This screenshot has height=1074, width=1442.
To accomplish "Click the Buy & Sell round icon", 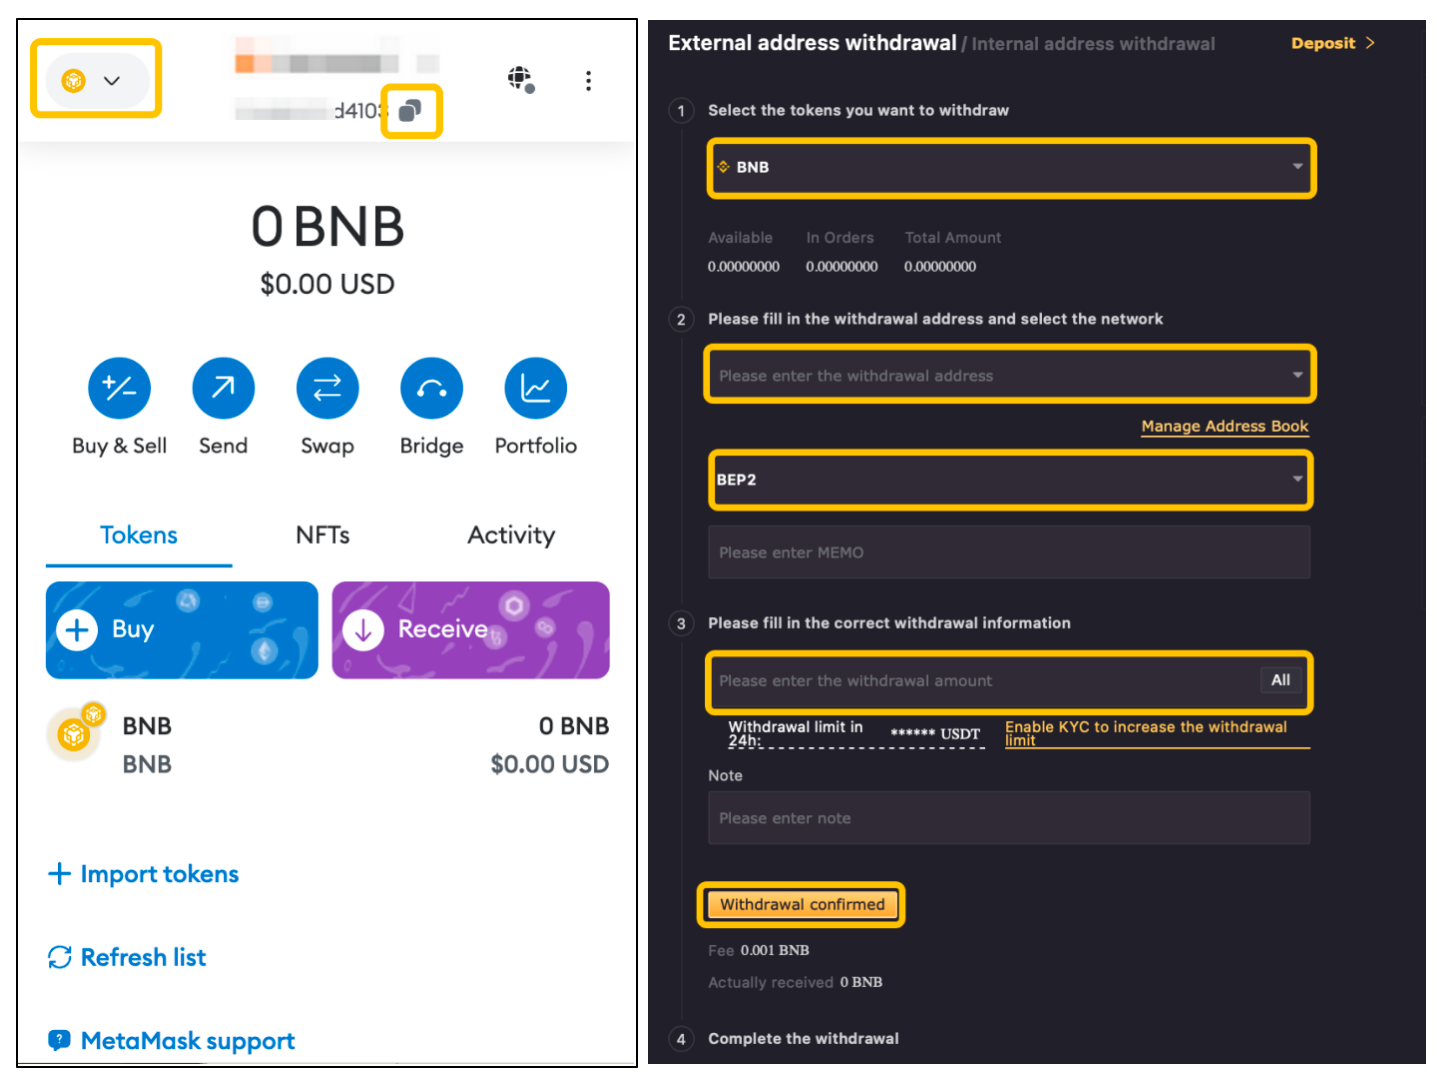I will pyautogui.click(x=119, y=388).
